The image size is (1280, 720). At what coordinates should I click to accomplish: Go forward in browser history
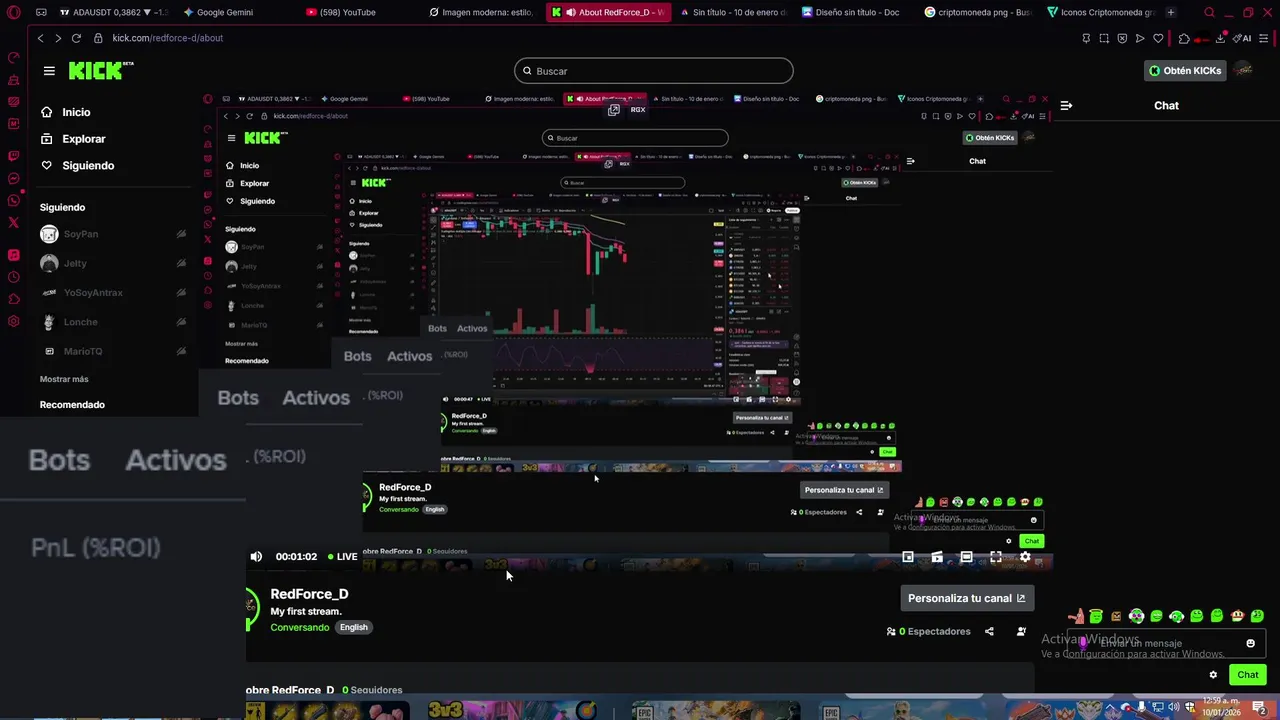57,38
